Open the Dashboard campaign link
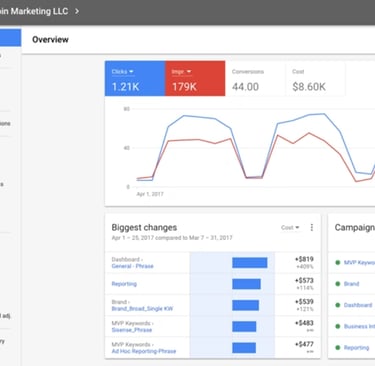 point(358,305)
